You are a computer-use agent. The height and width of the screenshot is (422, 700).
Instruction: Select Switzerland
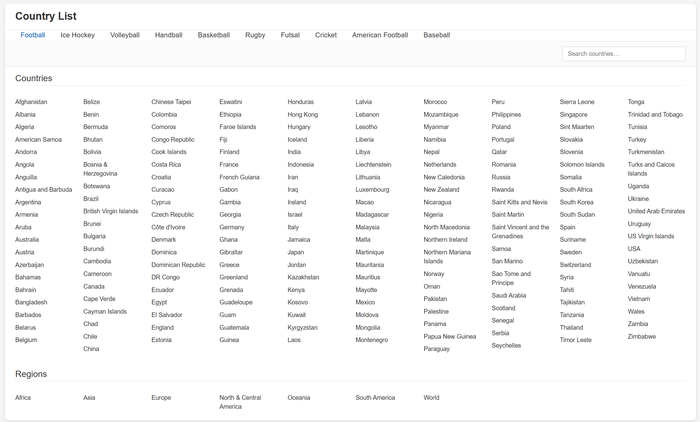[x=575, y=264]
